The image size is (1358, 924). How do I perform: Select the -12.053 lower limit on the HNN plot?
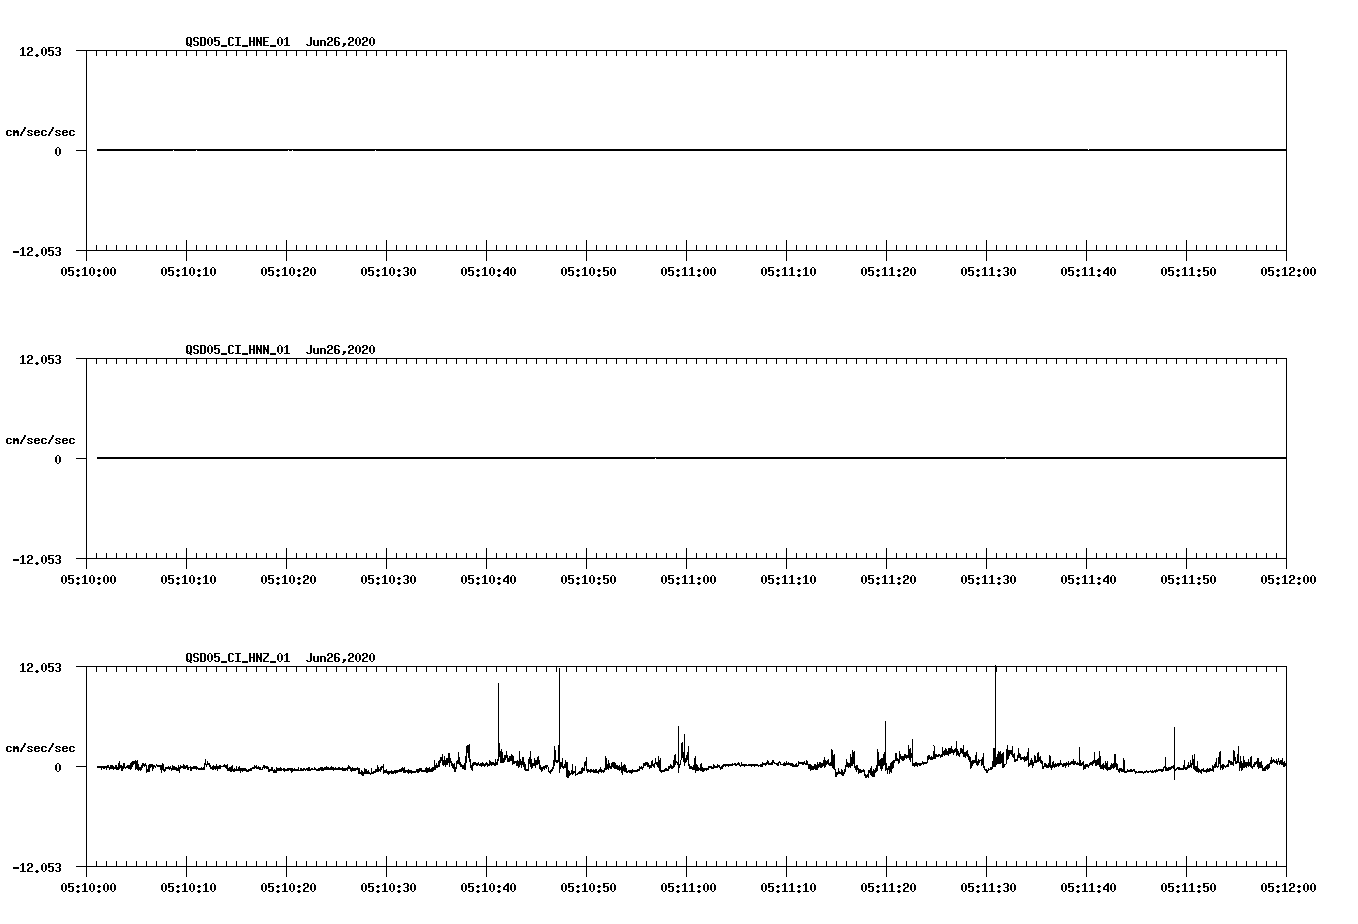[x=37, y=559]
